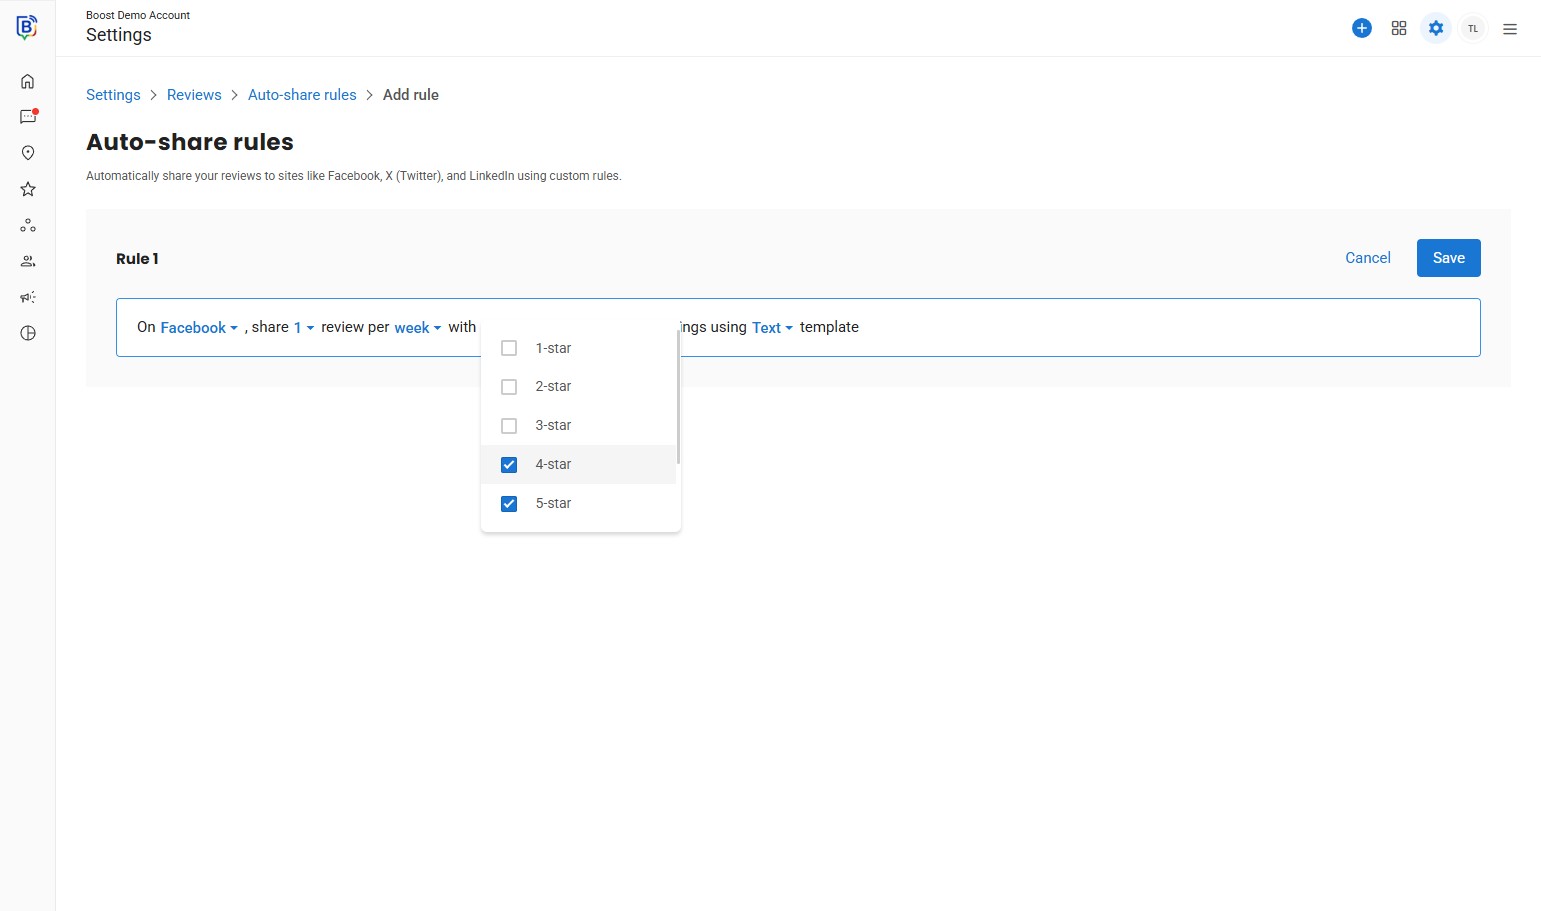Open the Campaigns megaphone icon in sidebar
Screen dimensions: 1541x911
28,297
